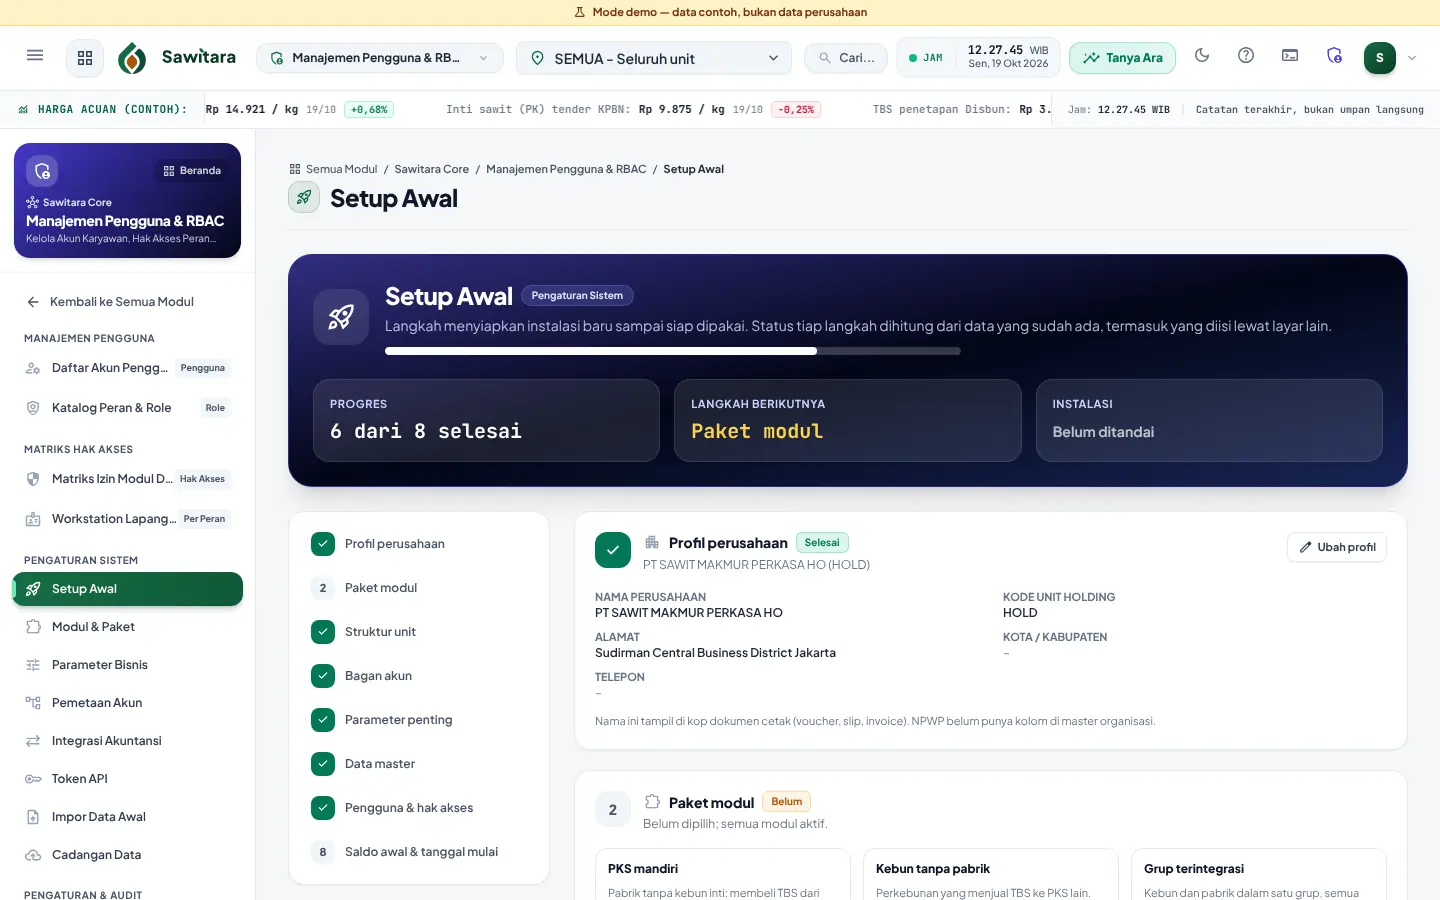Screen dimensions: 1440x900
Task: Click the rocket icon beside Setup Awal title
Action: tap(304, 198)
